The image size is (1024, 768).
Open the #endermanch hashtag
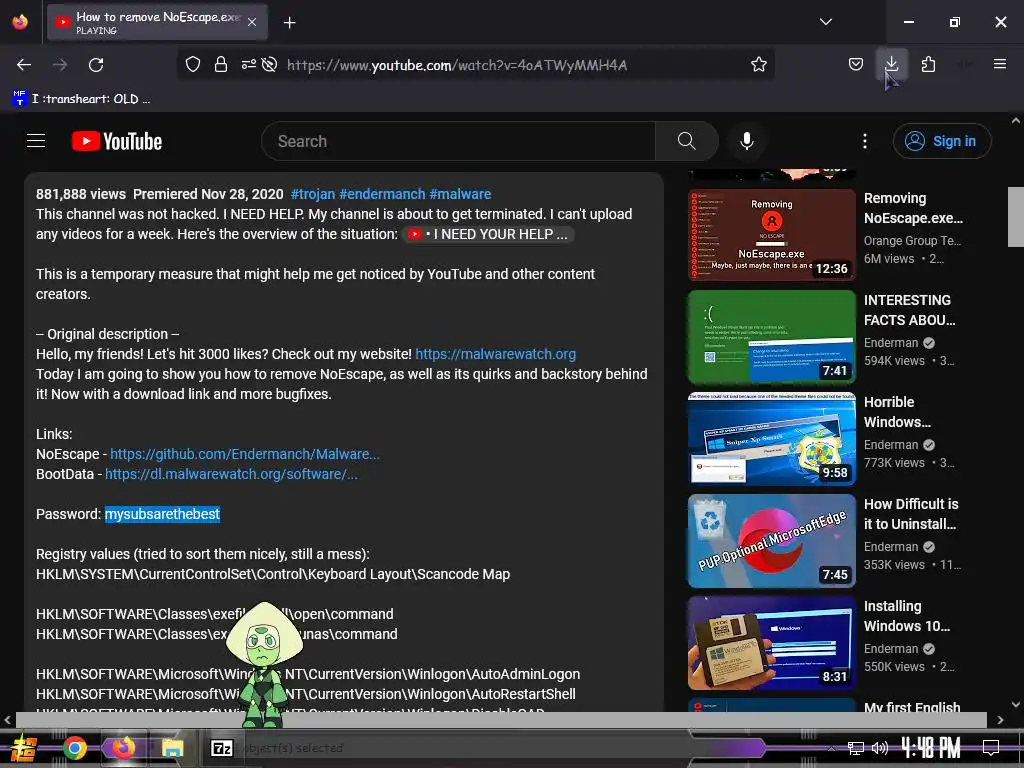pyautogui.click(x=382, y=194)
